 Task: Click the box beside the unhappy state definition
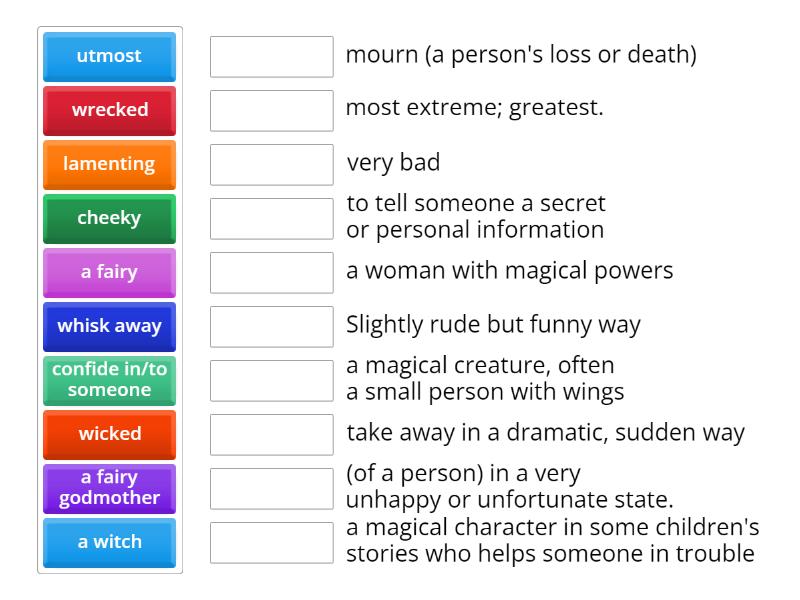(271, 488)
